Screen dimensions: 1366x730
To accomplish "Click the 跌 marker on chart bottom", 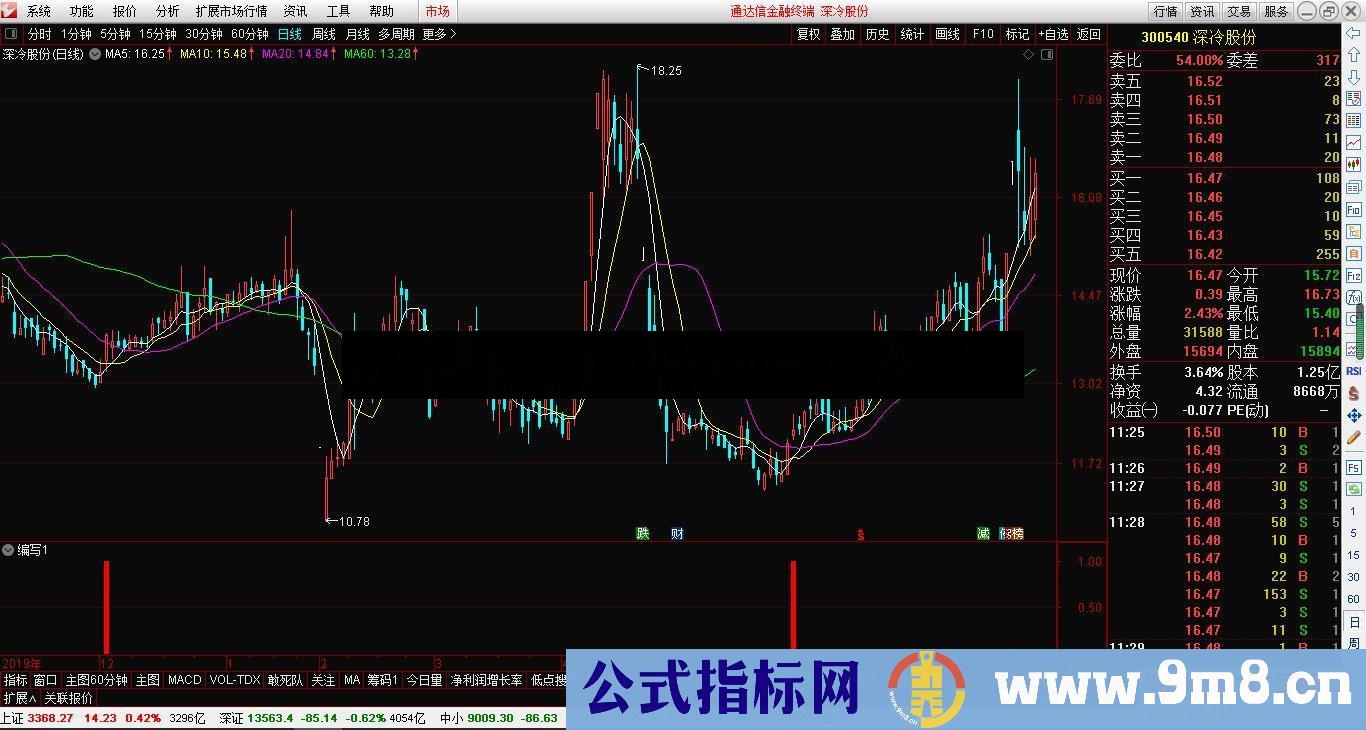I will click(643, 533).
